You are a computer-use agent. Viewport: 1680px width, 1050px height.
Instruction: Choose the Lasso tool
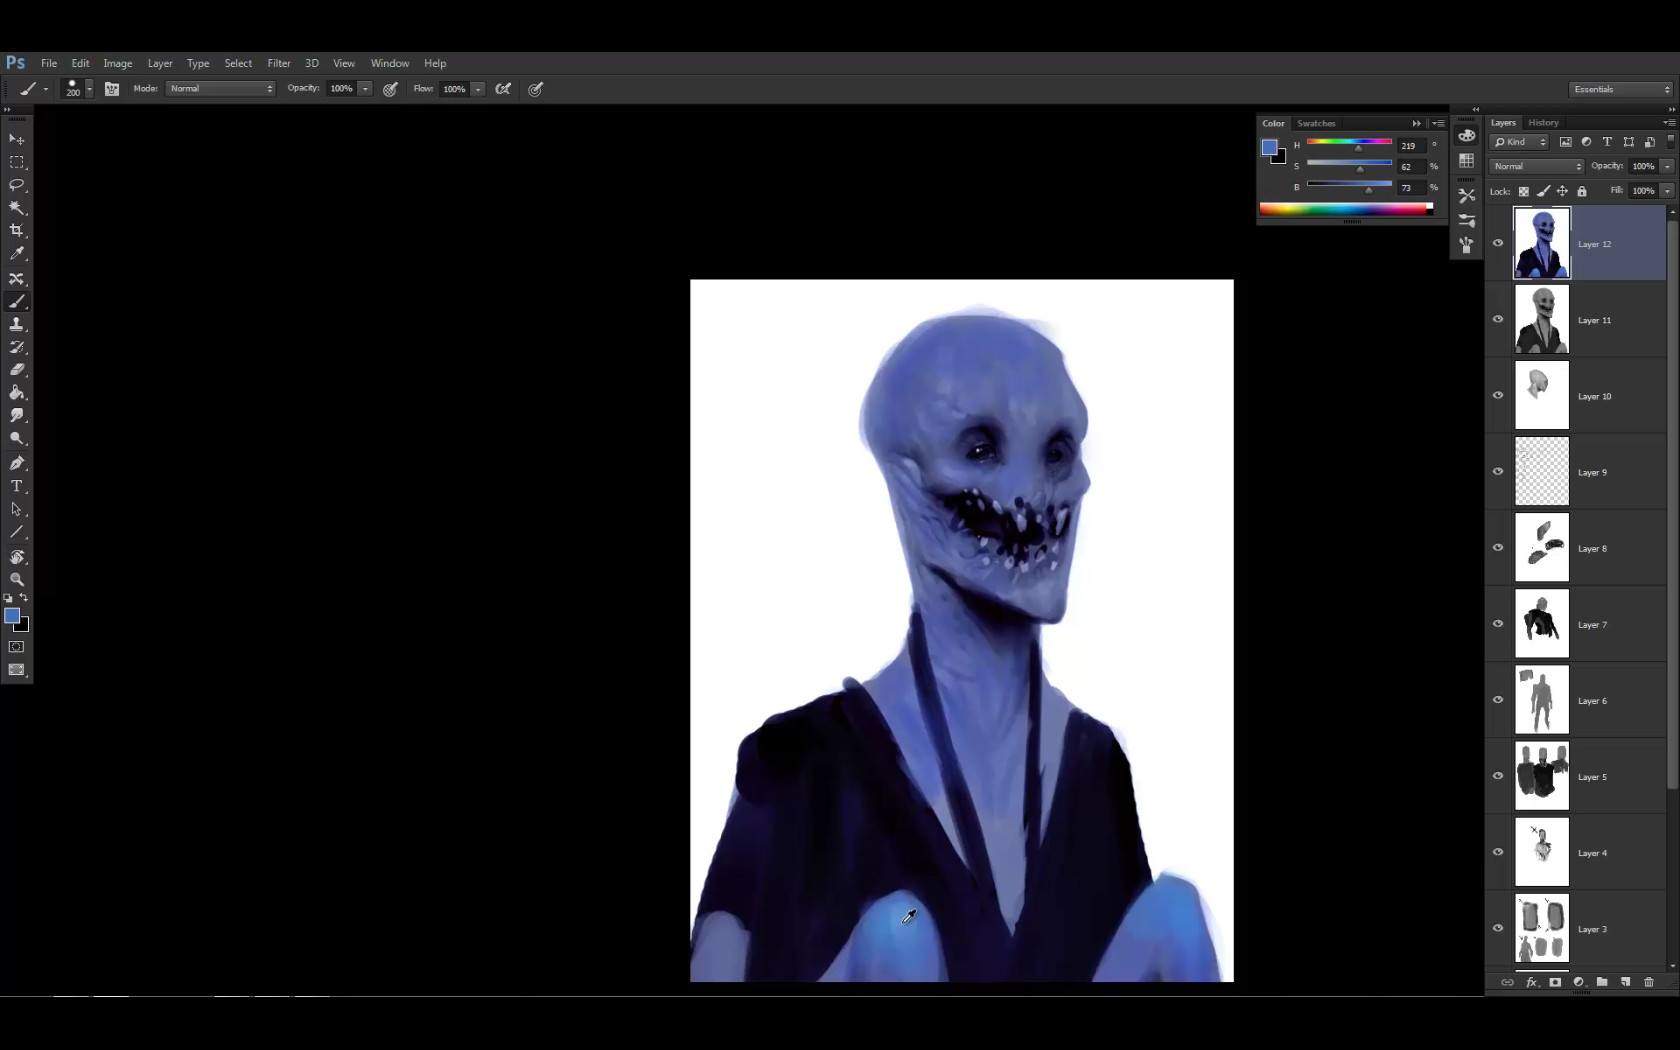click(x=17, y=185)
